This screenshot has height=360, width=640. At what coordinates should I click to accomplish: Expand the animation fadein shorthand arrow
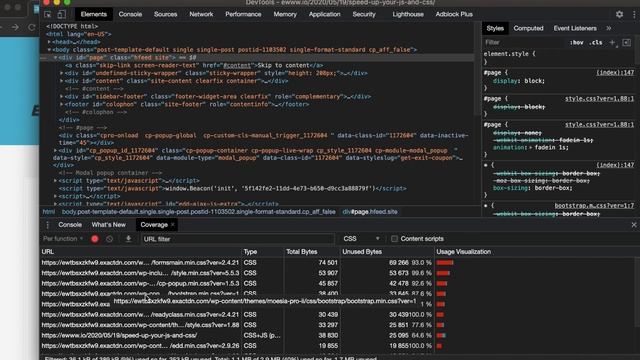[x=532, y=148]
